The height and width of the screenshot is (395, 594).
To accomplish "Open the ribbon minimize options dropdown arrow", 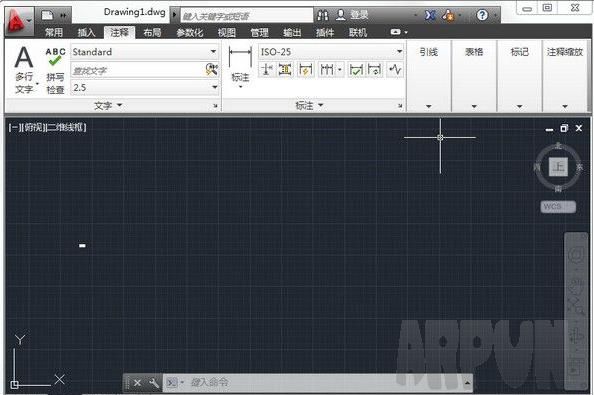I will point(406,33).
